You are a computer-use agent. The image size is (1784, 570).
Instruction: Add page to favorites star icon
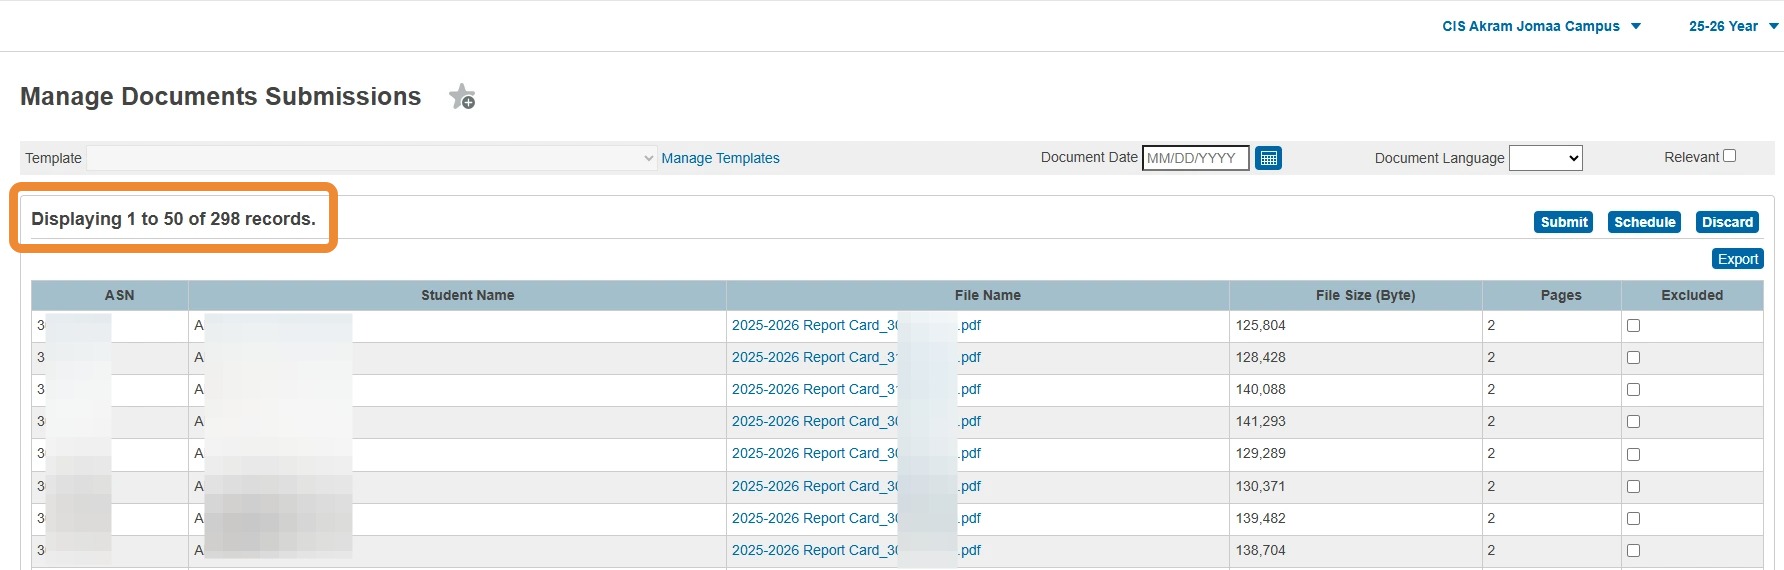point(462,97)
